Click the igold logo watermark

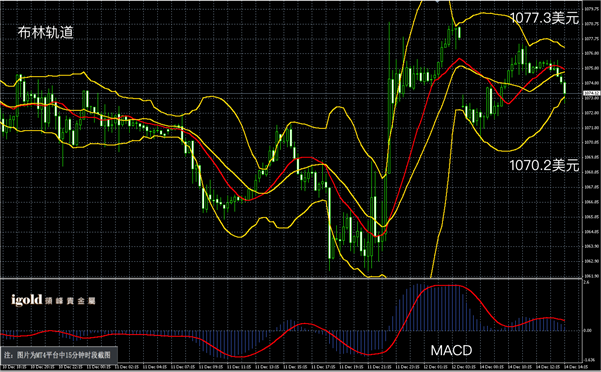coord(53,300)
